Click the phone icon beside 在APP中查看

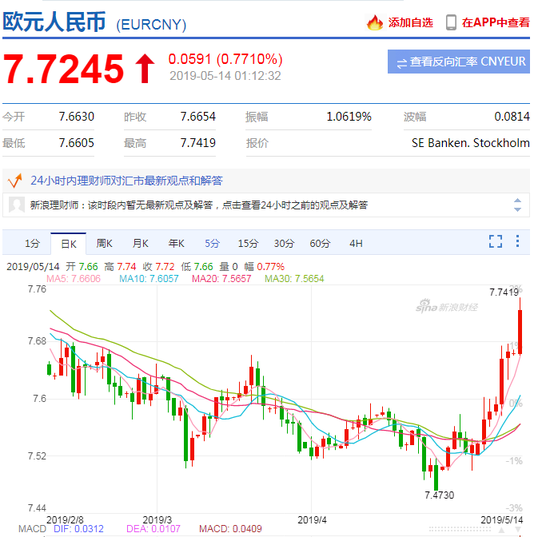click(x=451, y=22)
